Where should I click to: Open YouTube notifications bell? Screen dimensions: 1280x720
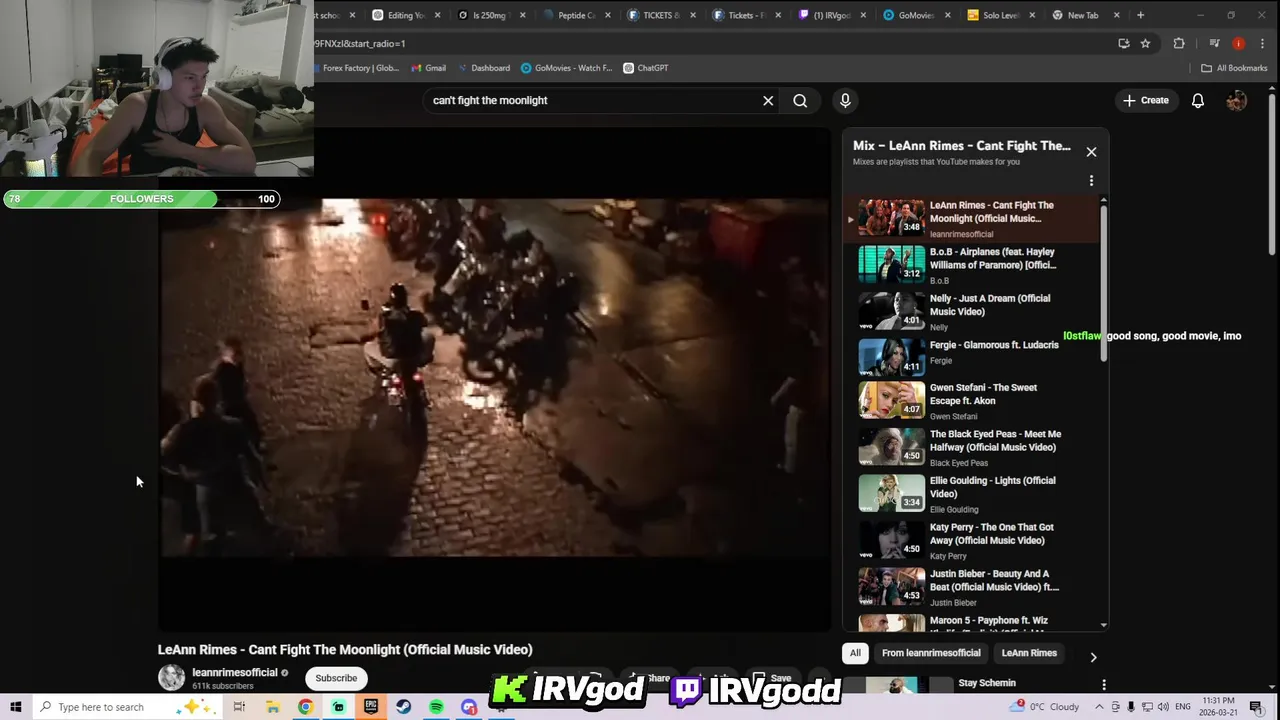(1197, 100)
